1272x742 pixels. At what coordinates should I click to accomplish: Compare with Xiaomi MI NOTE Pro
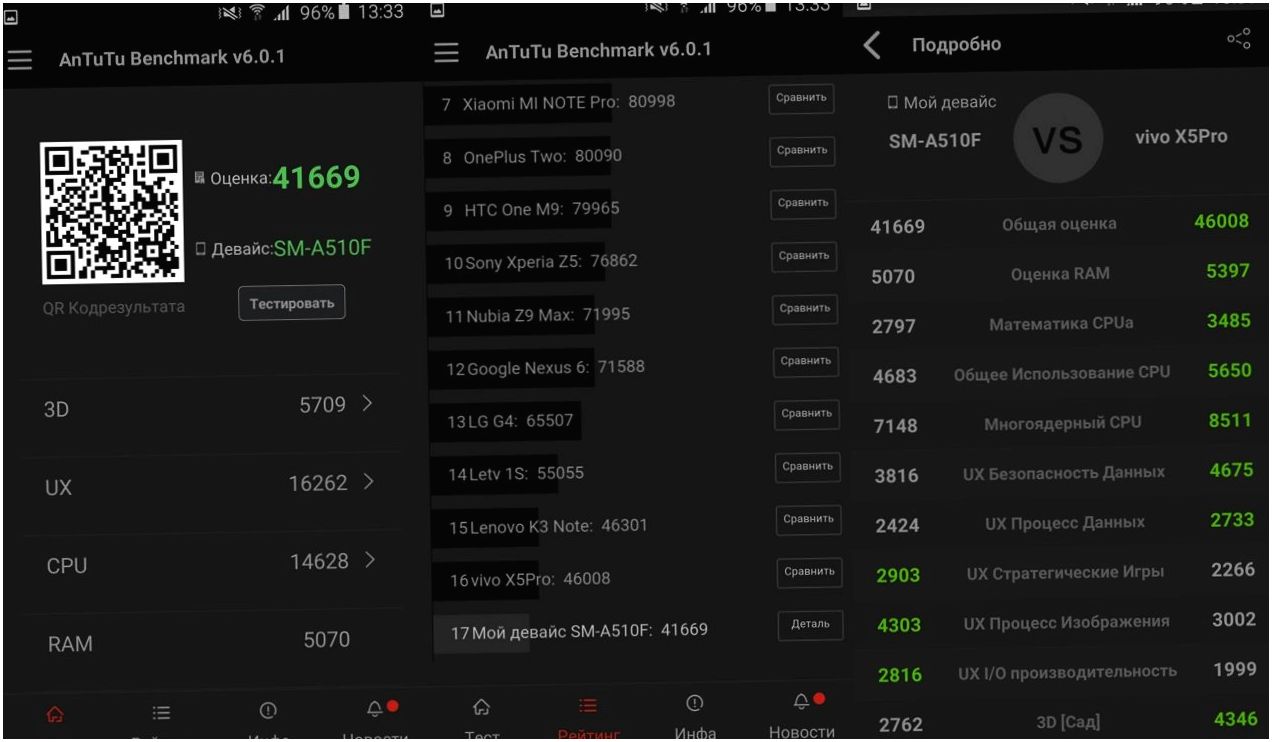[x=802, y=98]
